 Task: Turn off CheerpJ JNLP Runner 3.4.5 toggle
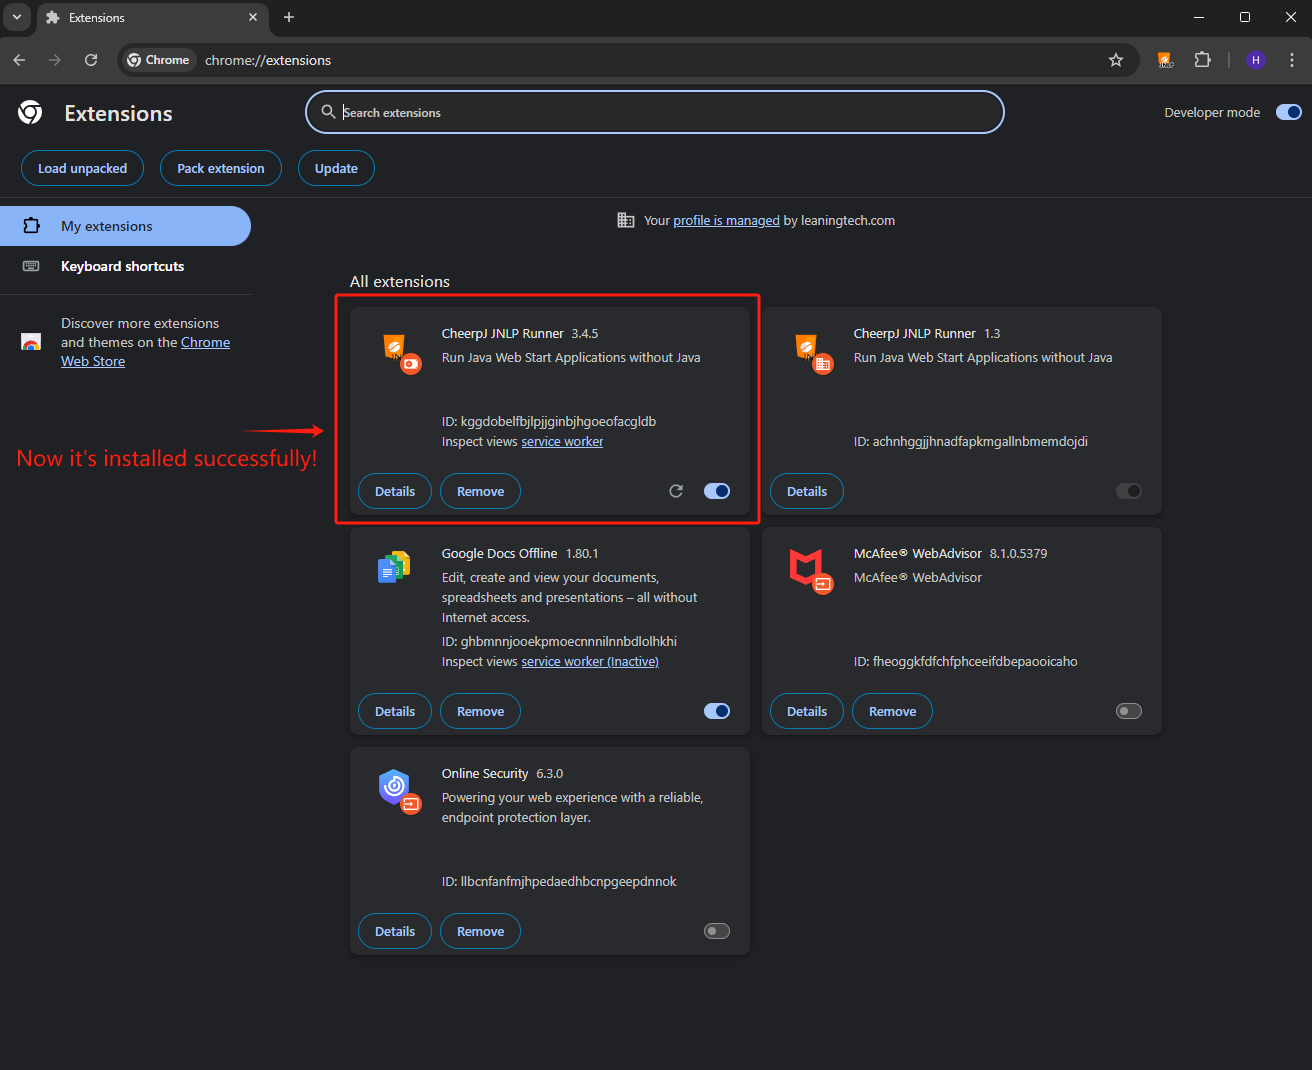pos(717,491)
